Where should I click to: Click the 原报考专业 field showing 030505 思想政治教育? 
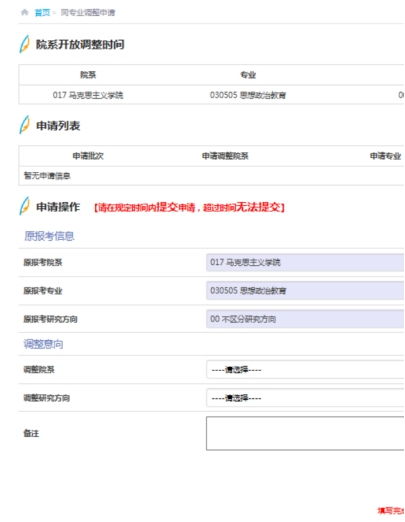305,290
